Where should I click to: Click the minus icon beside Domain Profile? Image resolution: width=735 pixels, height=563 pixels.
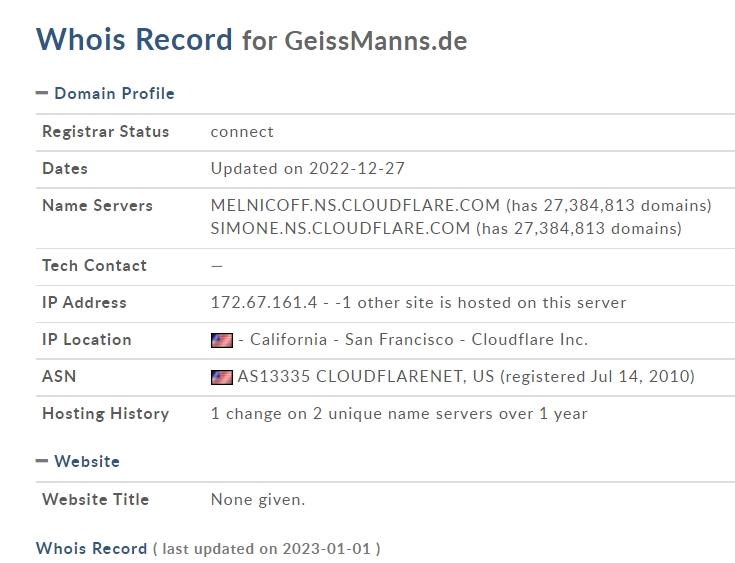click(x=42, y=93)
